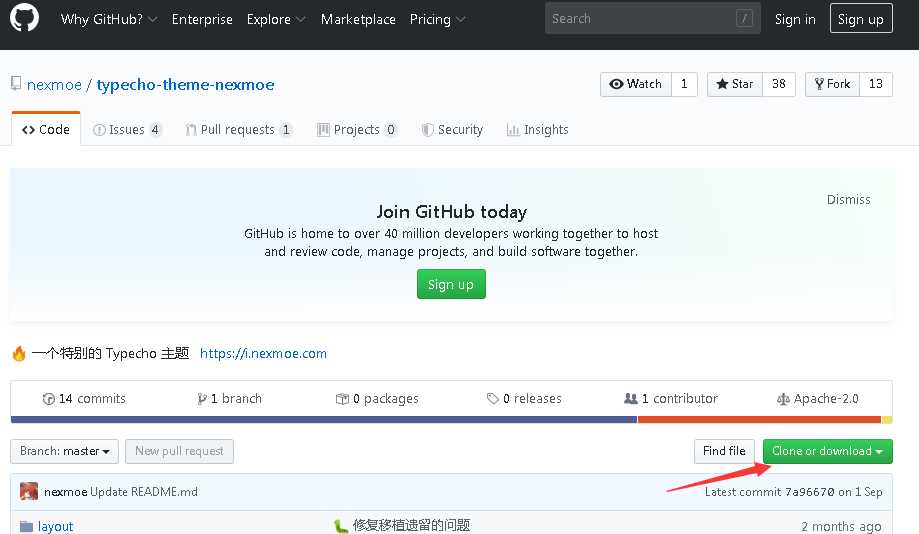
Task: View the 1 branch list
Action: click(230, 399)
